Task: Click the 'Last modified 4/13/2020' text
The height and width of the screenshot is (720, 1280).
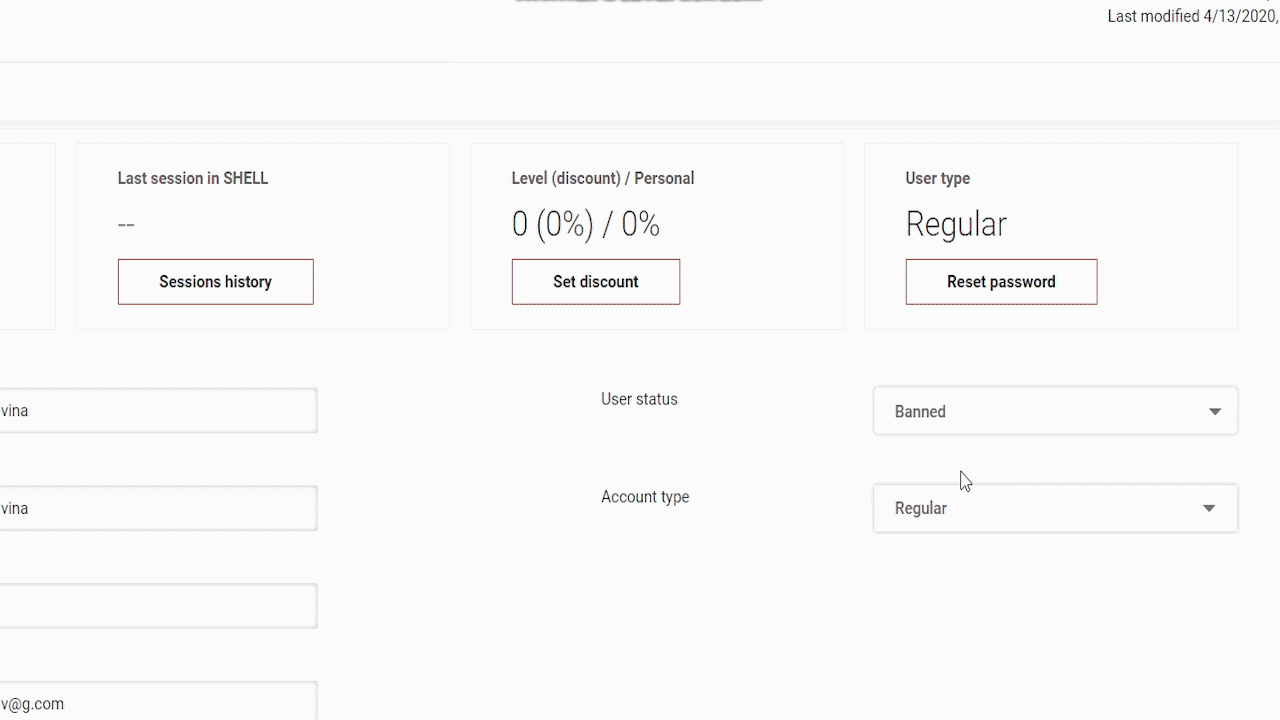Action: 1192,16
